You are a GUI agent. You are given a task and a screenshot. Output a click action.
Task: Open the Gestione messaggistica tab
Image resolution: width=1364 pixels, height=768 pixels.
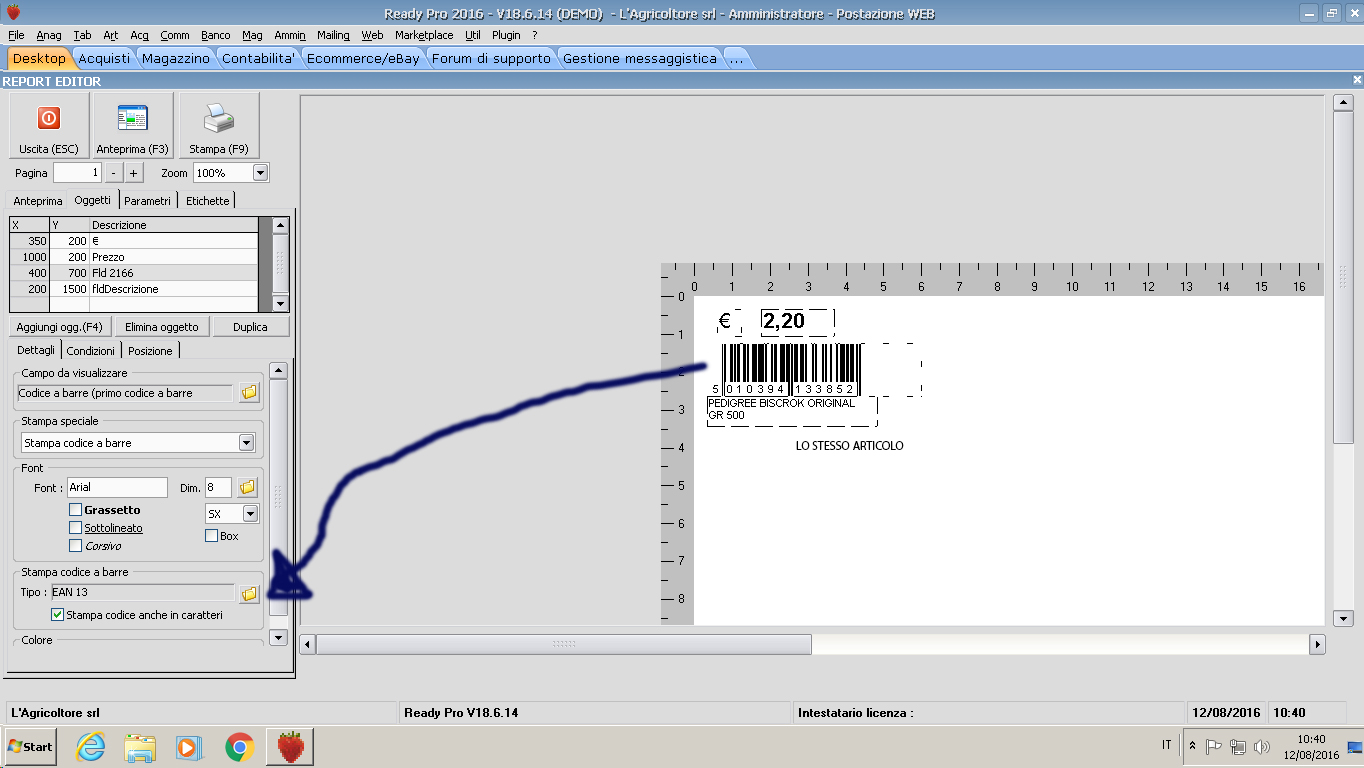pyautogui.click(x=640, y=58)
